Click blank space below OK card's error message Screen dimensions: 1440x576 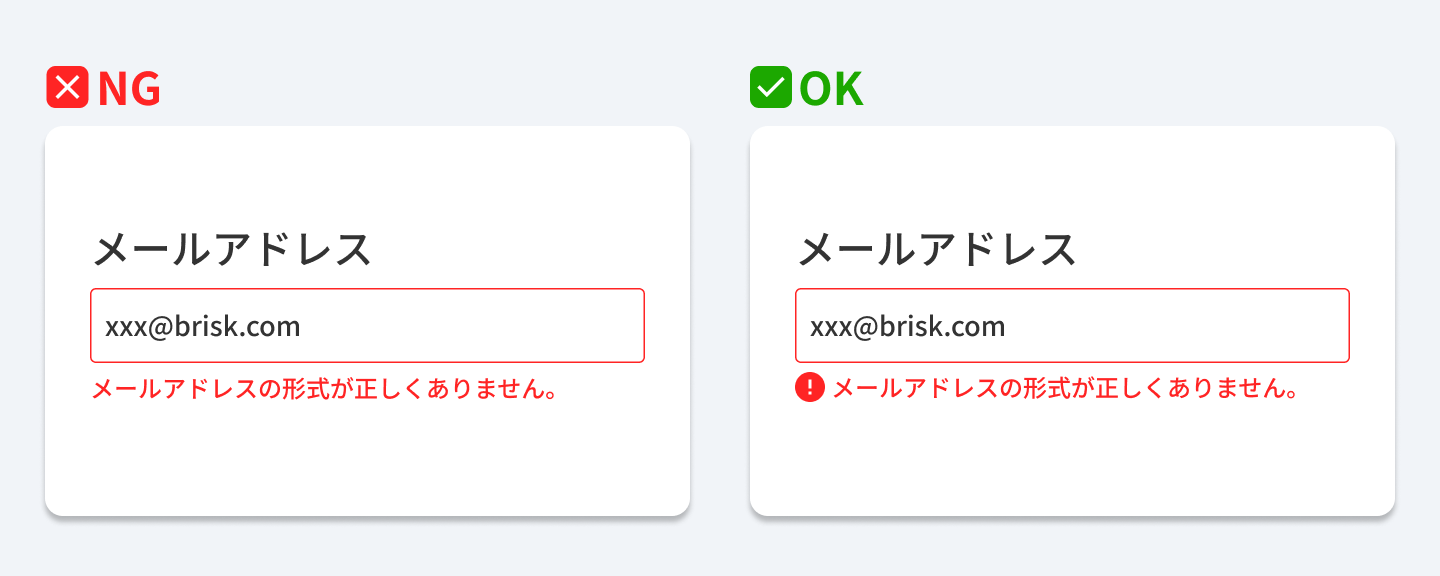tap(1072, 460)
